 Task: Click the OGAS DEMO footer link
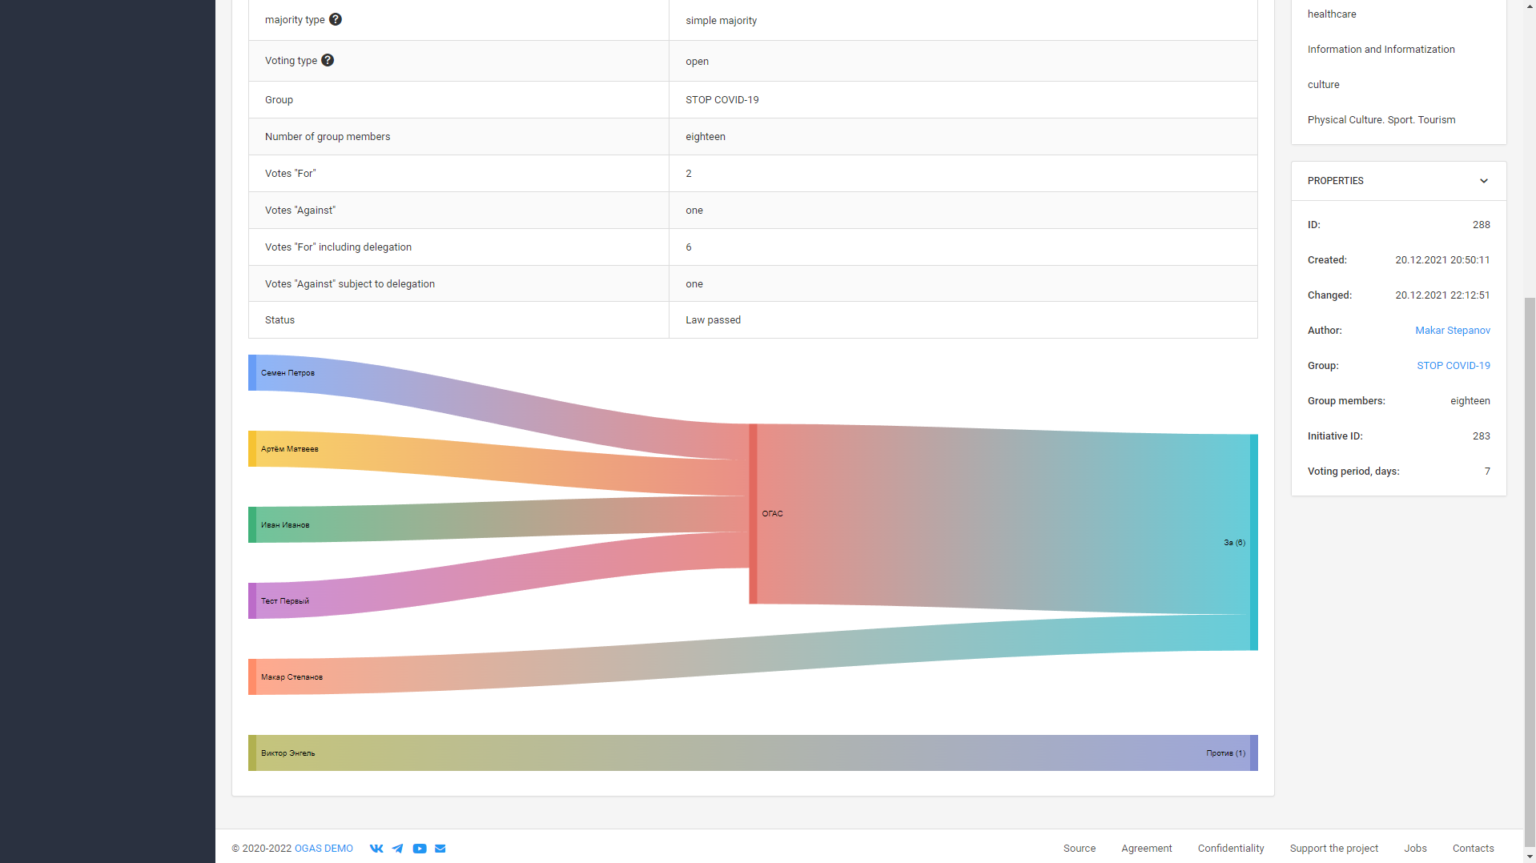point(323,848)
